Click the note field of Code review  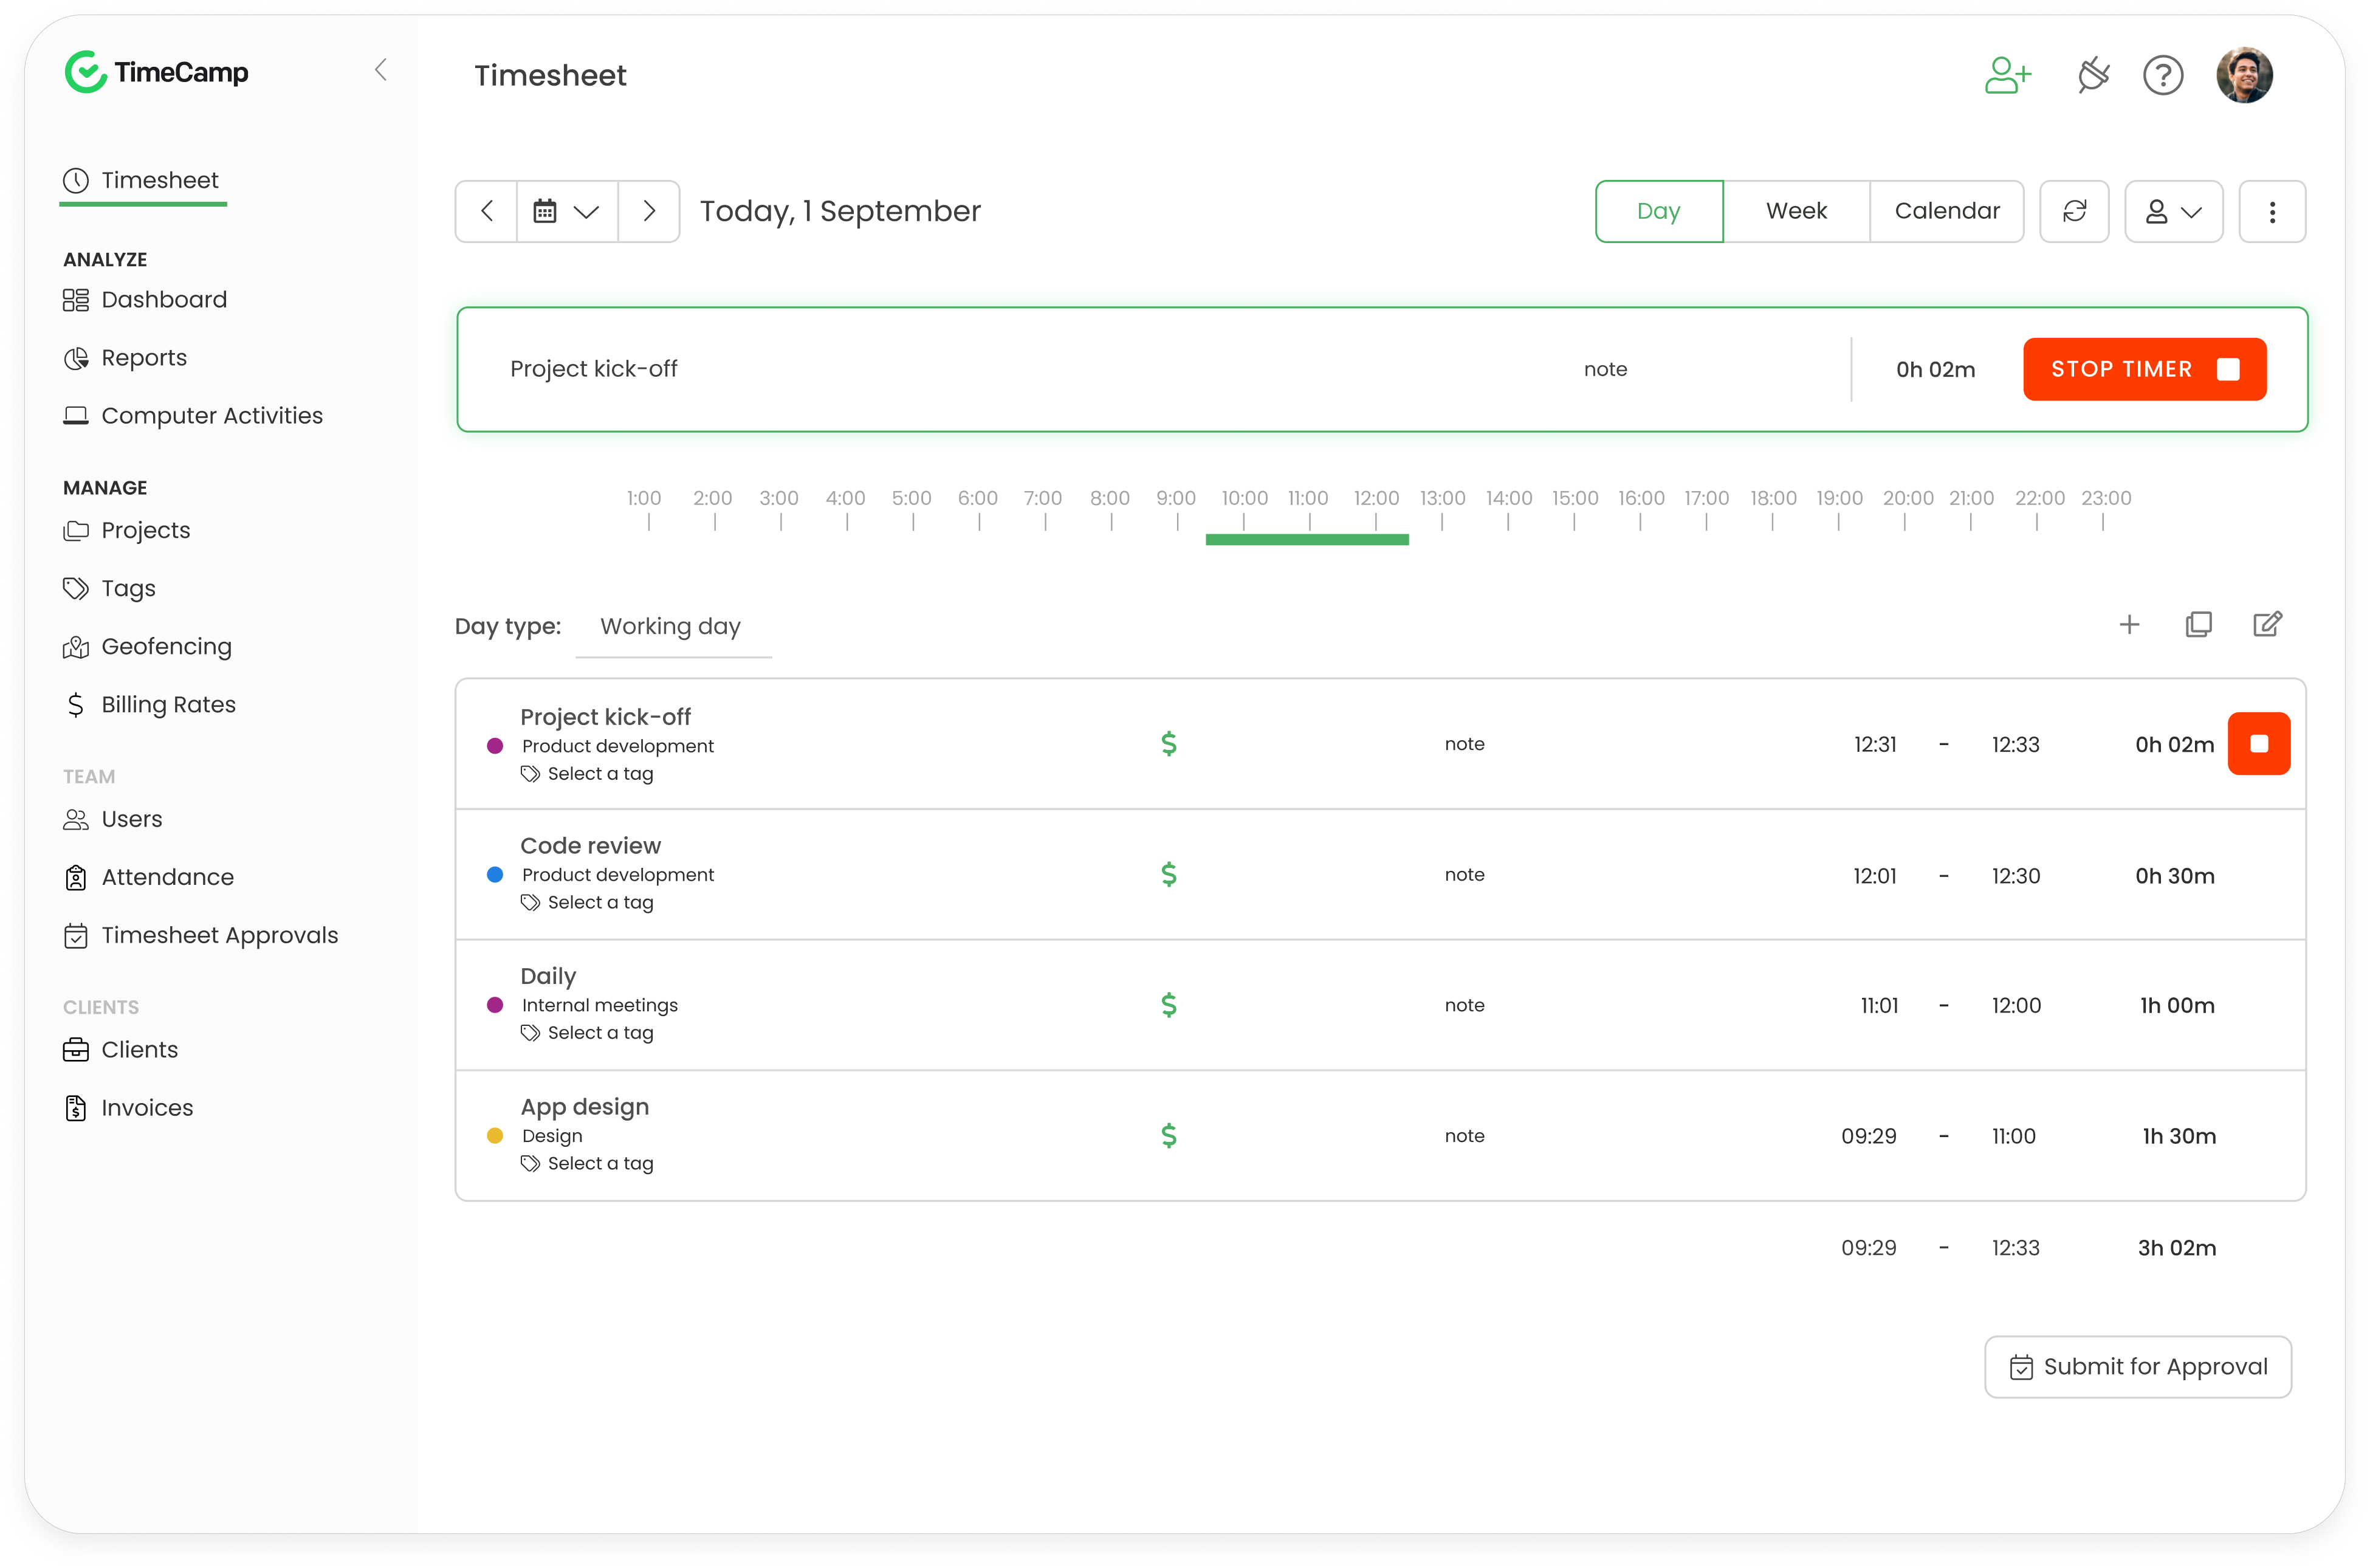[1464, 875]
